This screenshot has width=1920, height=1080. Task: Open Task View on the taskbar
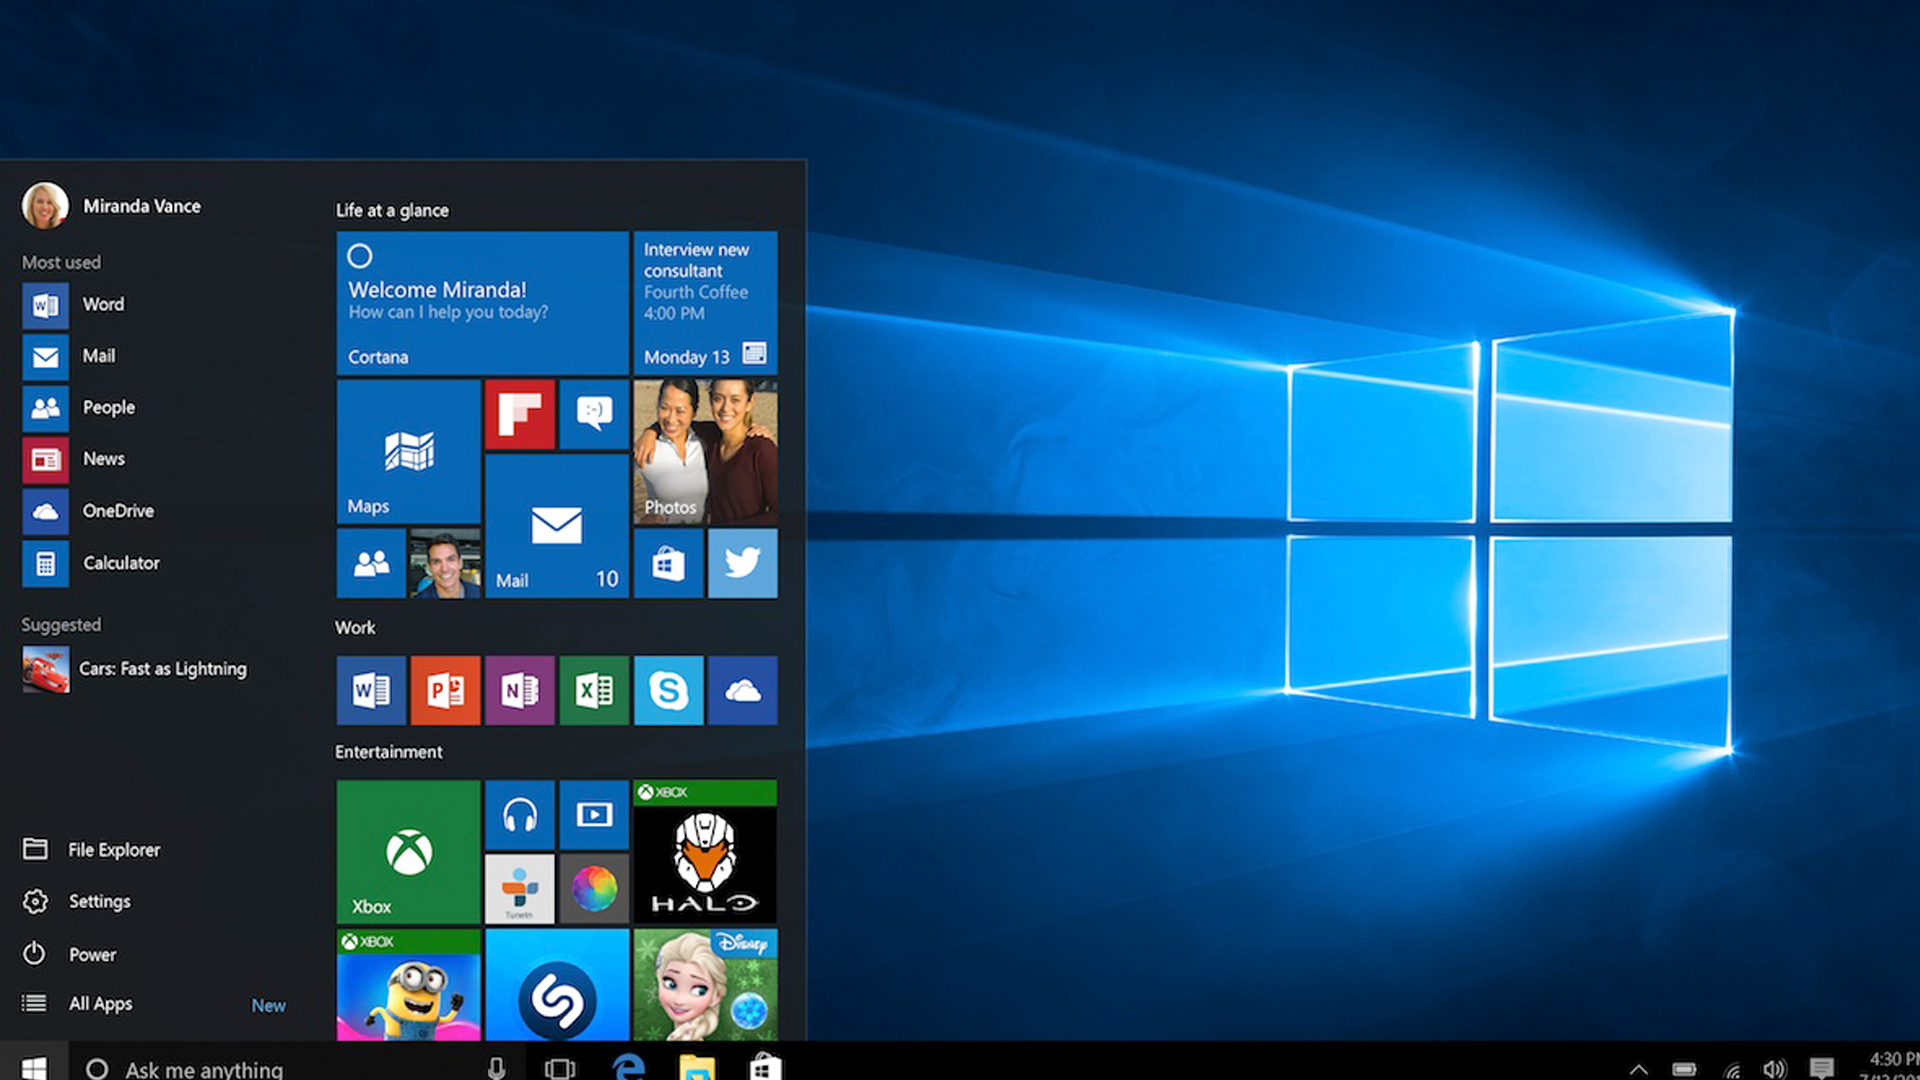559,1066
